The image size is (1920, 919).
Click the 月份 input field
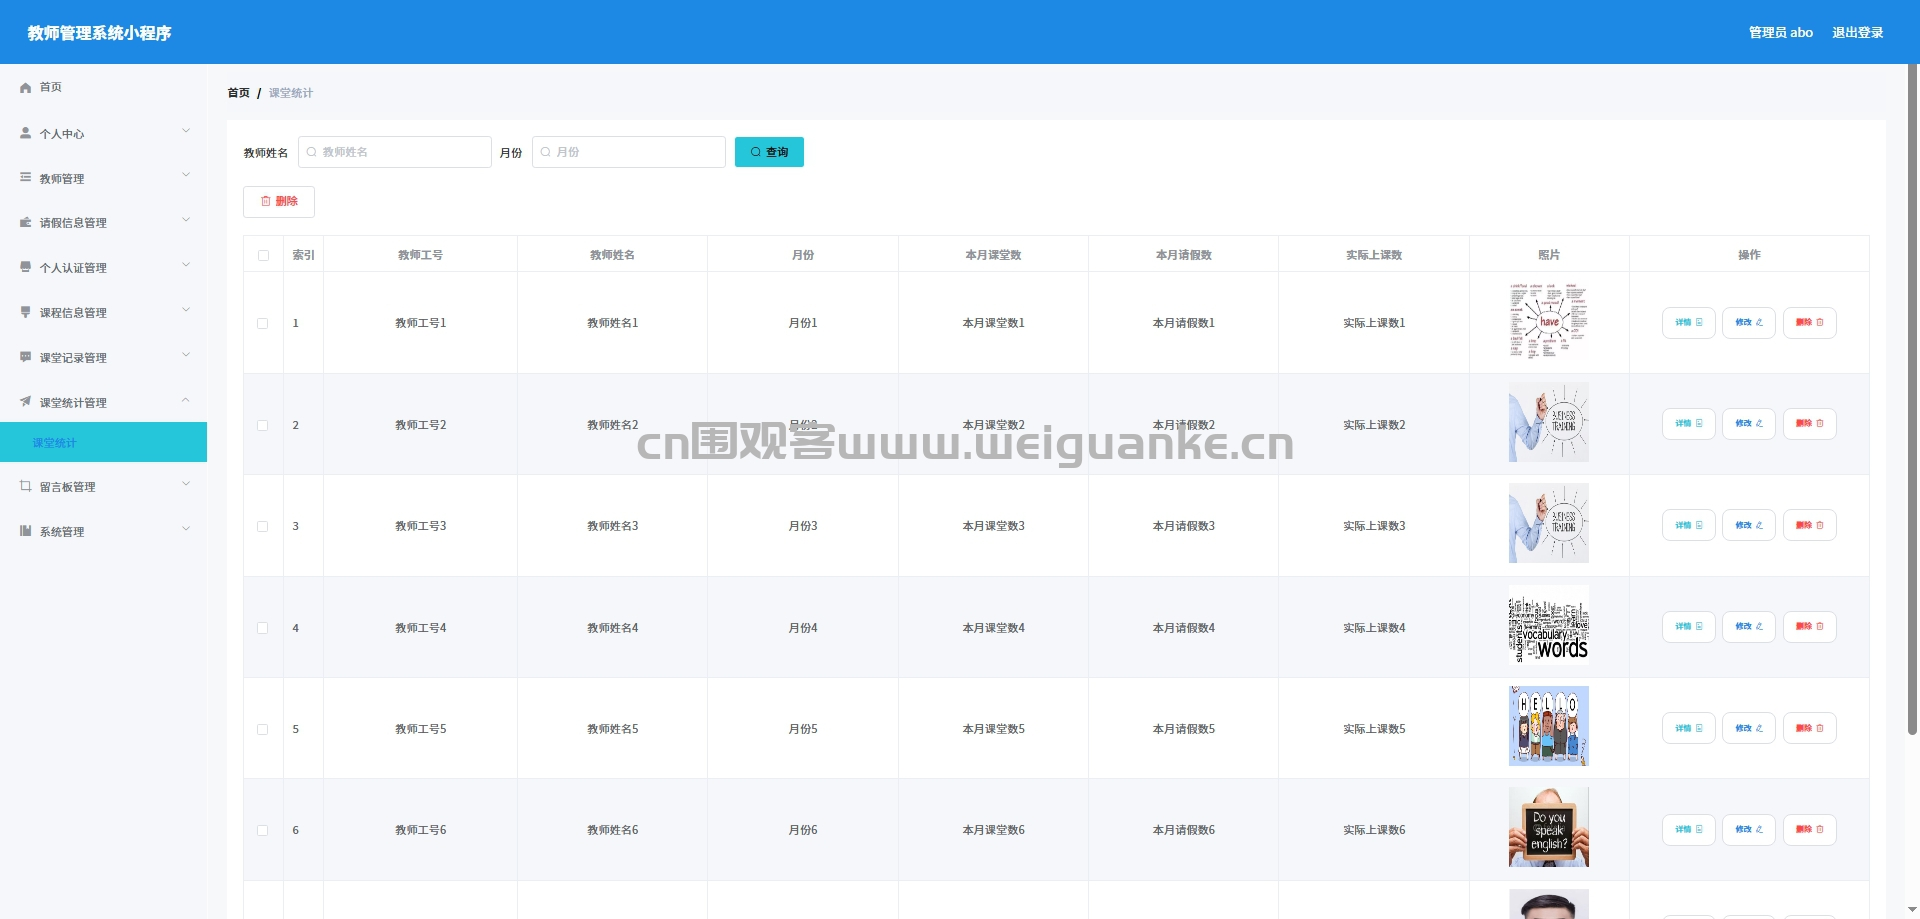coord(629,152)
